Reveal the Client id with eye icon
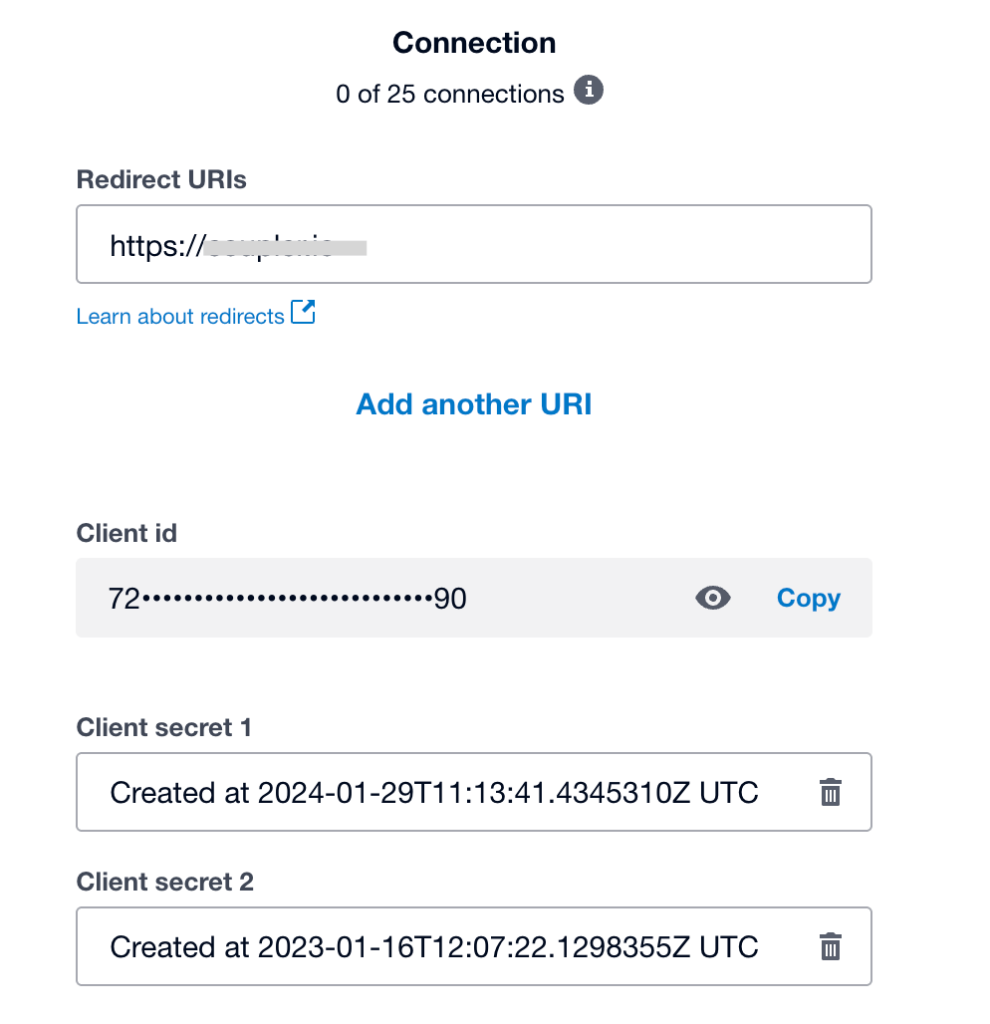Screen dimensions: 990x1024 [x=712, y=598]
